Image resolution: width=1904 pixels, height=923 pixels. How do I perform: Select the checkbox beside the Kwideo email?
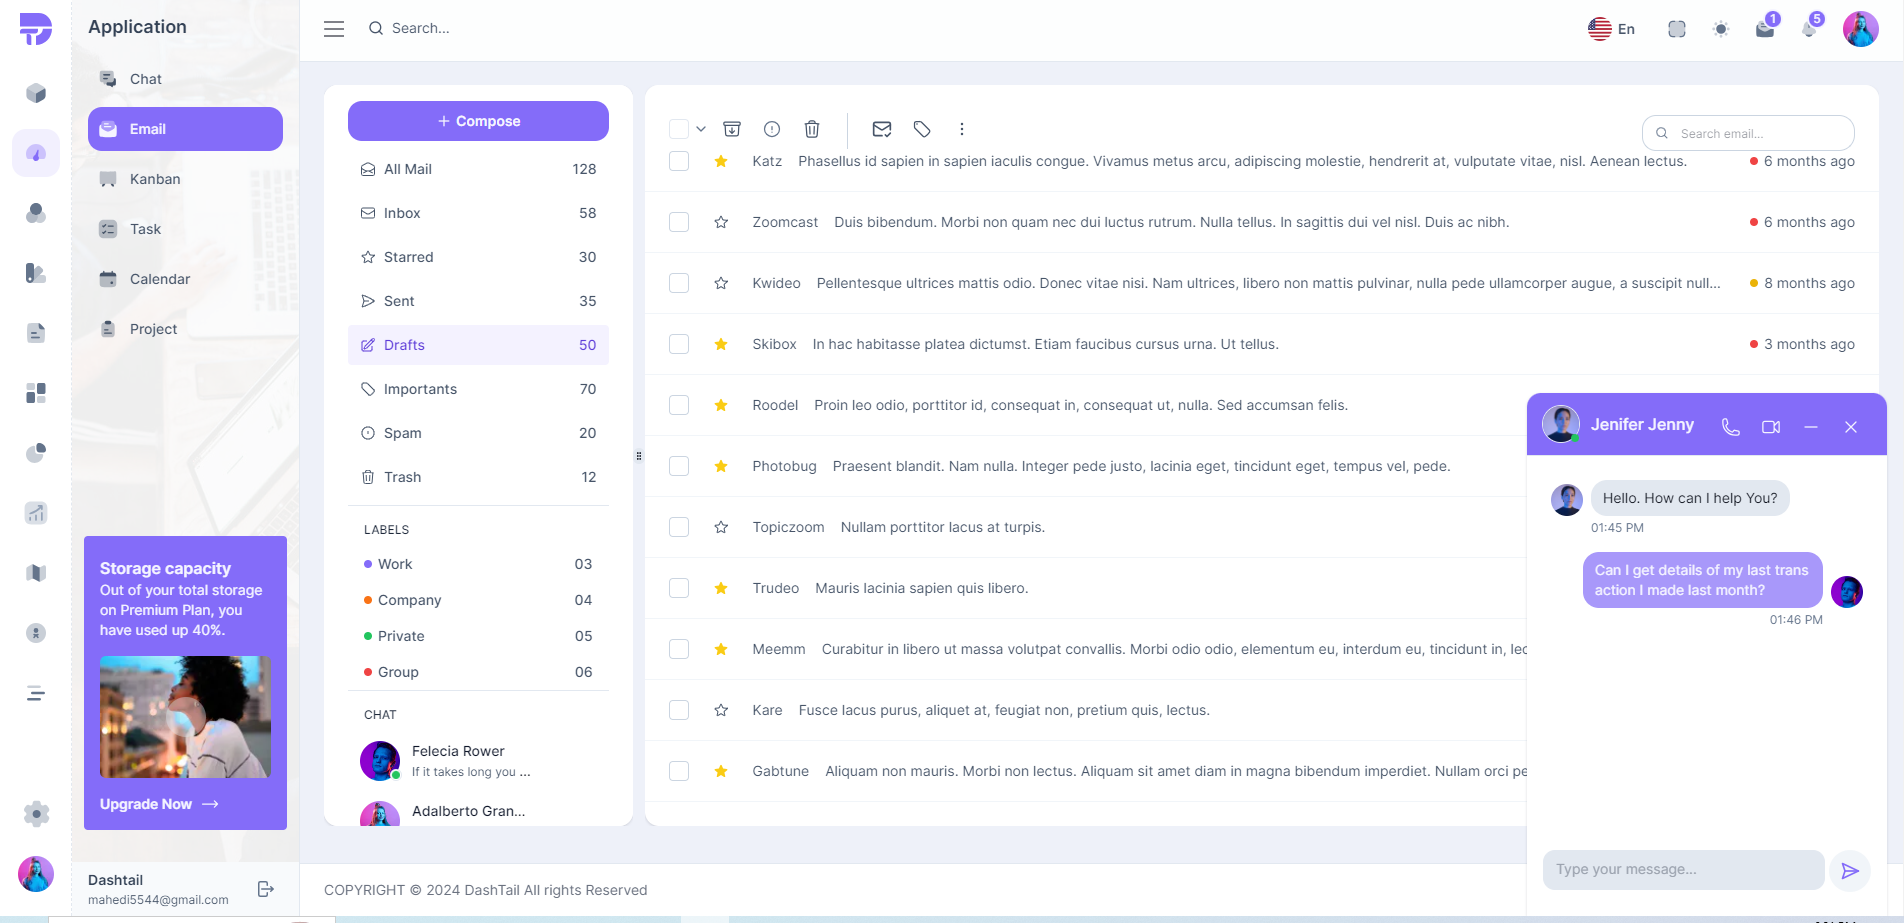(x=679, y=283)
